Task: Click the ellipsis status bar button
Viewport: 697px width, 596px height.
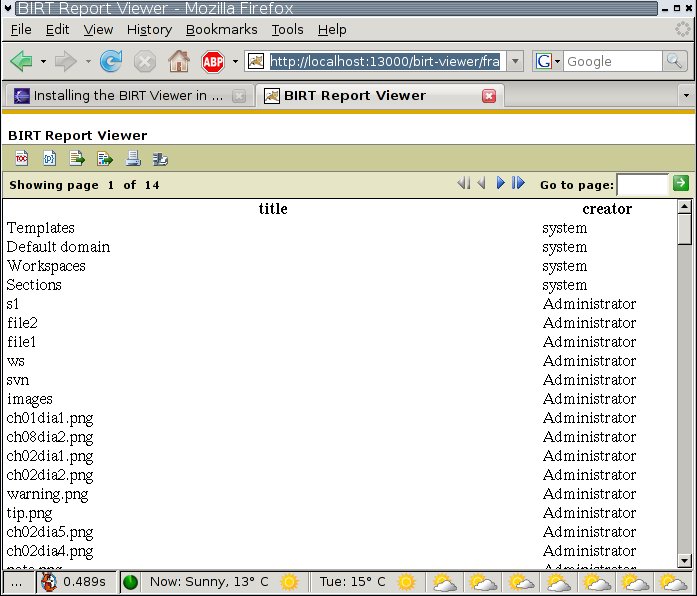Action: 16,582
